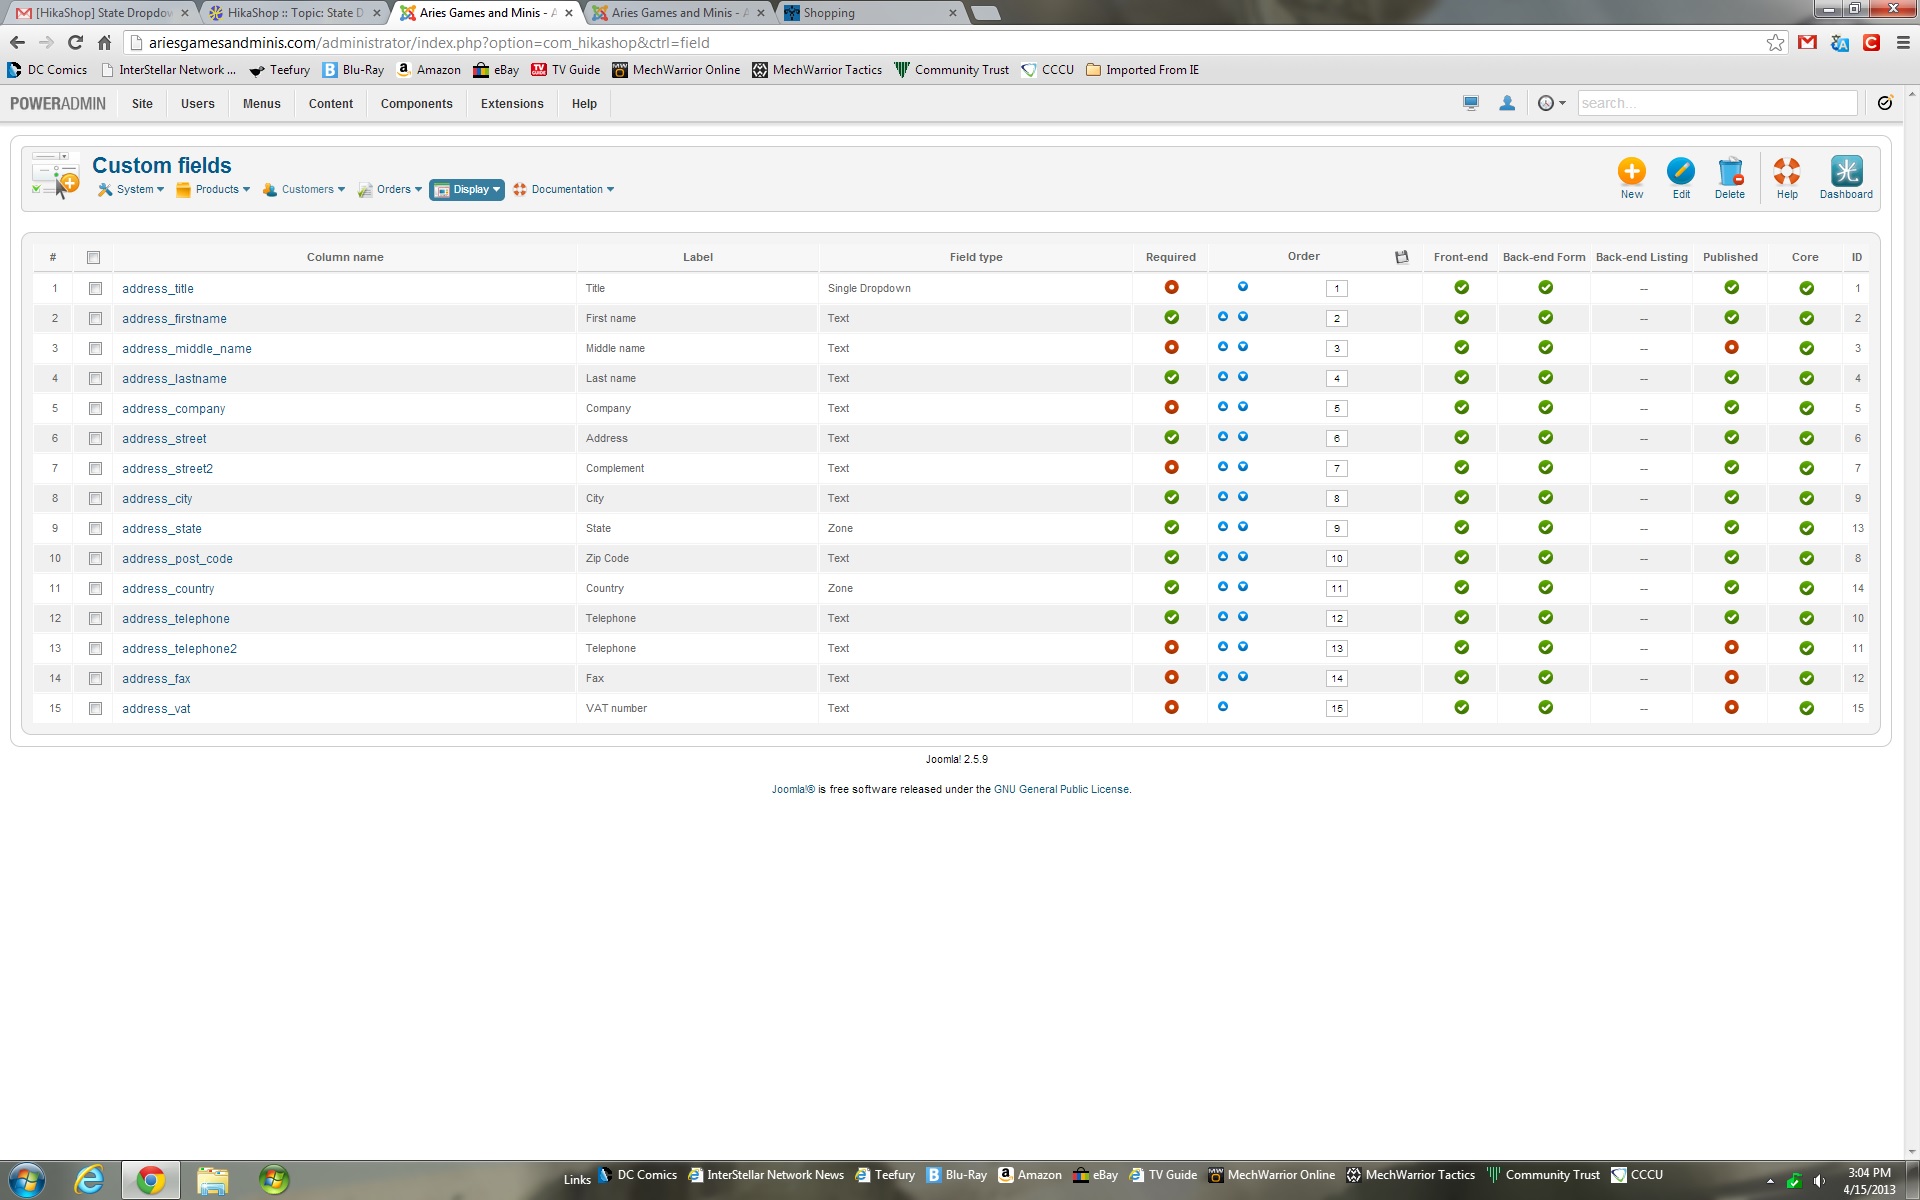Open Internet Explorer from the taskbar
Image resolution: width=1920 pixels, height=1200 pixels.
[89, 1180]
